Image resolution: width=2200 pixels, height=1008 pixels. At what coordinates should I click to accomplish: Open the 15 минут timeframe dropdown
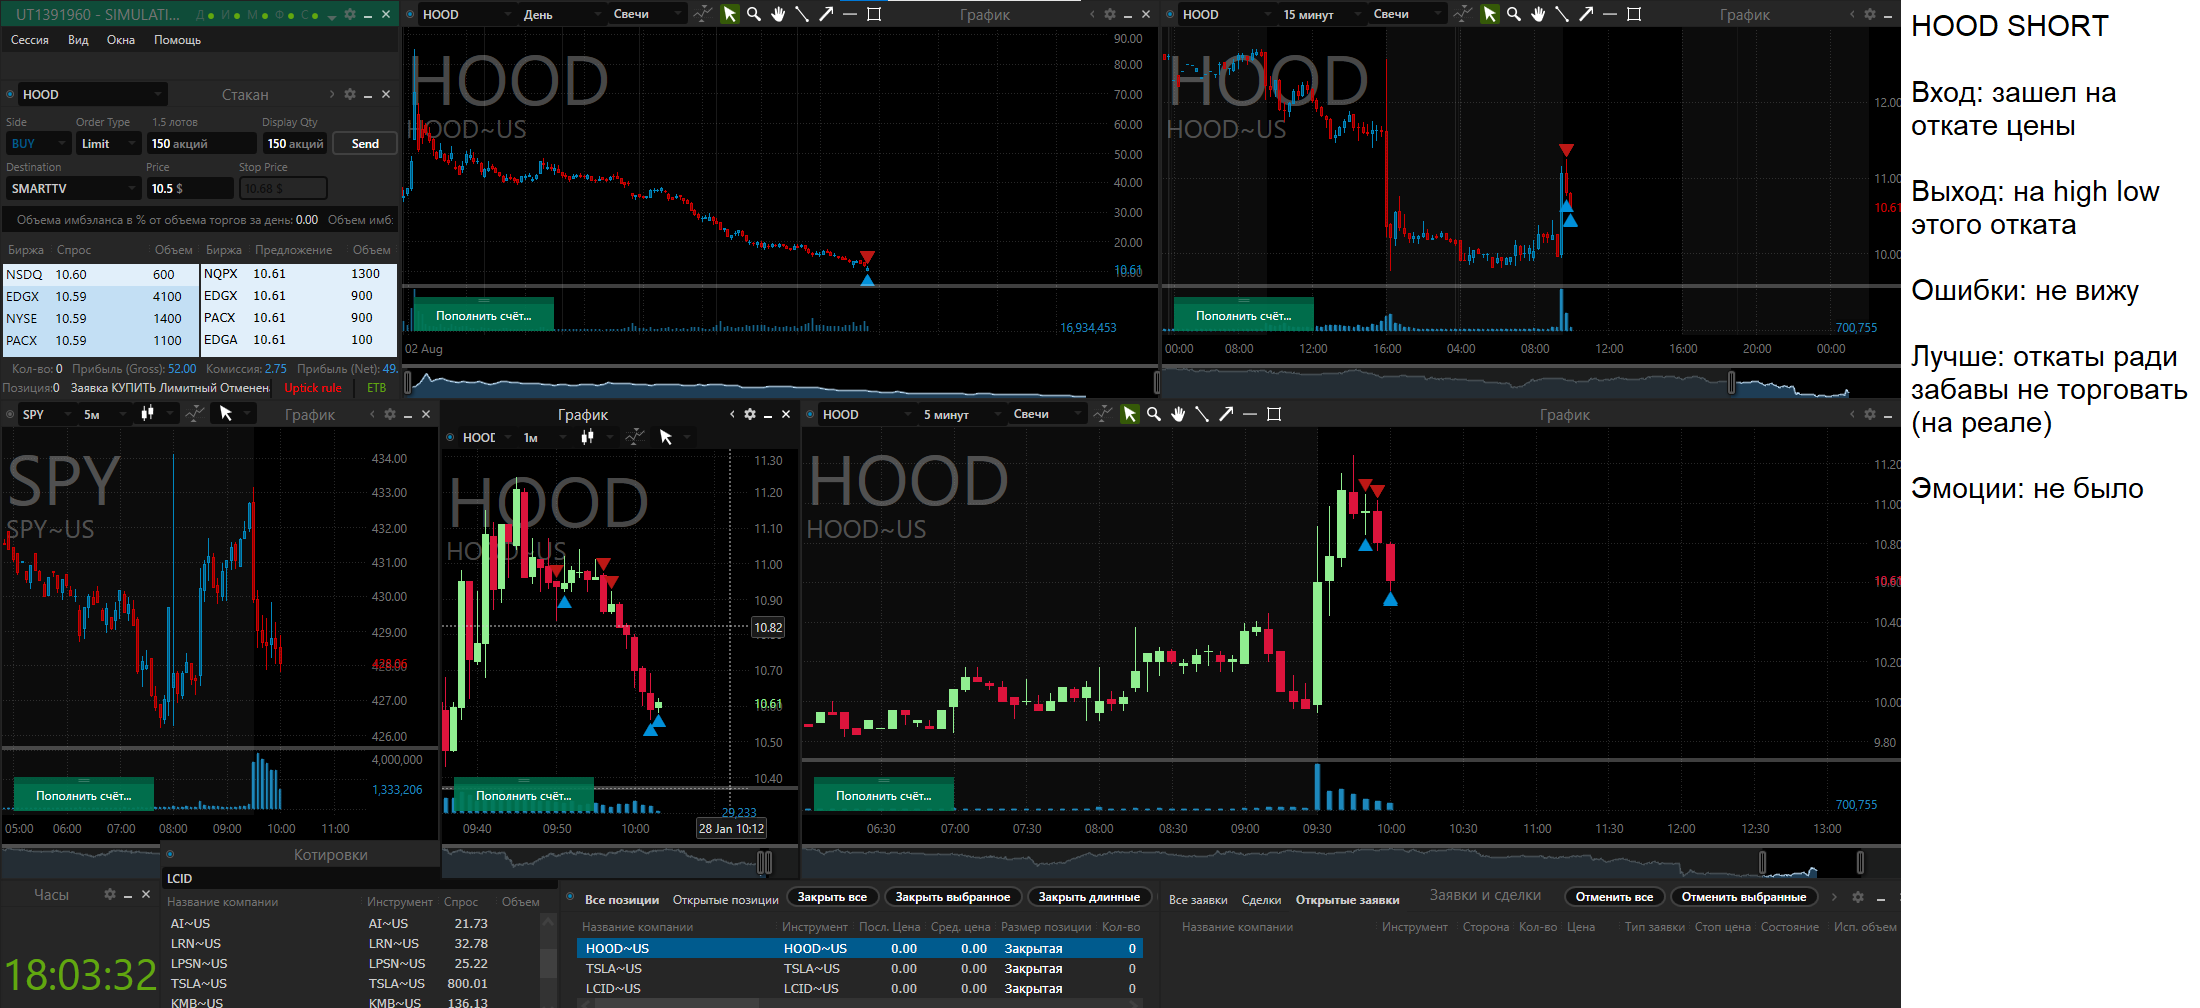click(x=1323, y=14)
